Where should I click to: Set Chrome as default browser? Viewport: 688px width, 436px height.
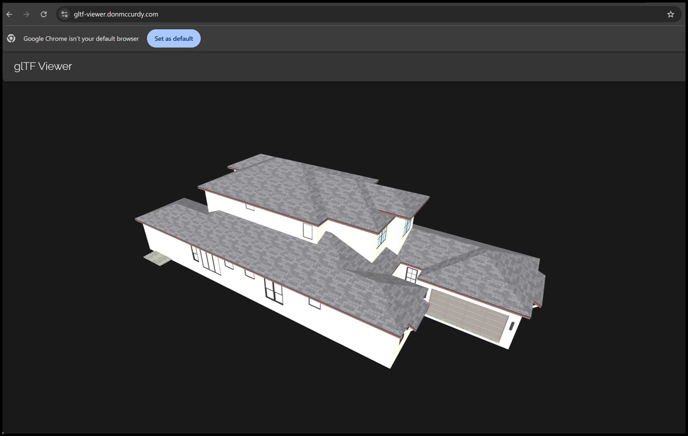[174, 39]
